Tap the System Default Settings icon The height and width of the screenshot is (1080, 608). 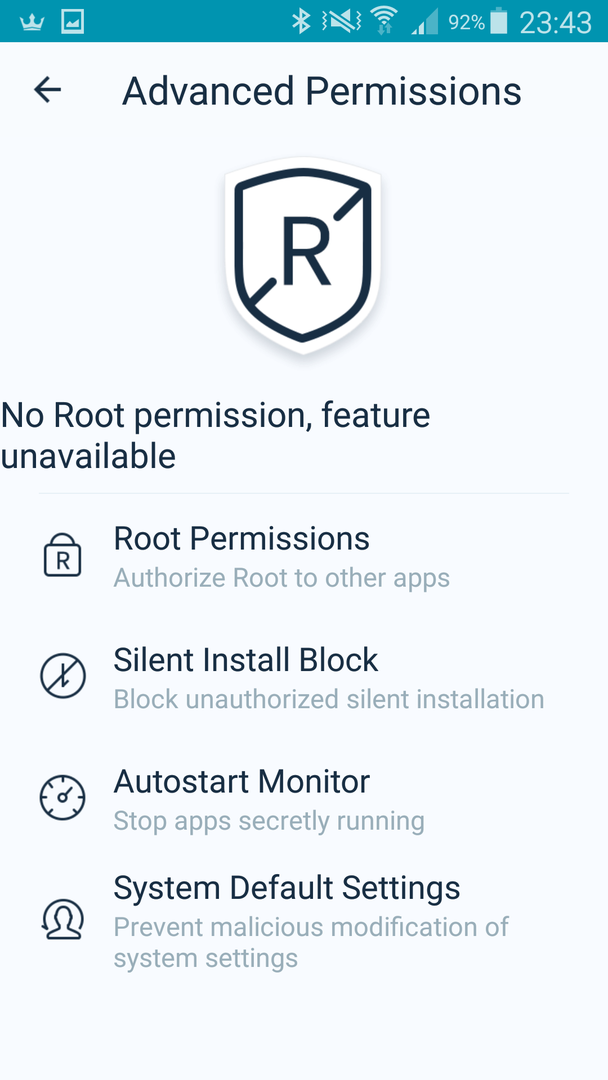click(x=63, y=920)
